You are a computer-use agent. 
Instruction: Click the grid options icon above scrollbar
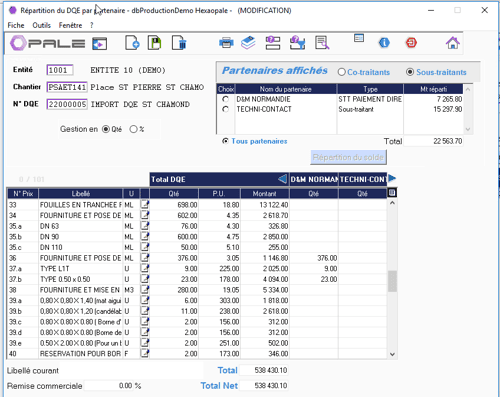click(392, 193)
